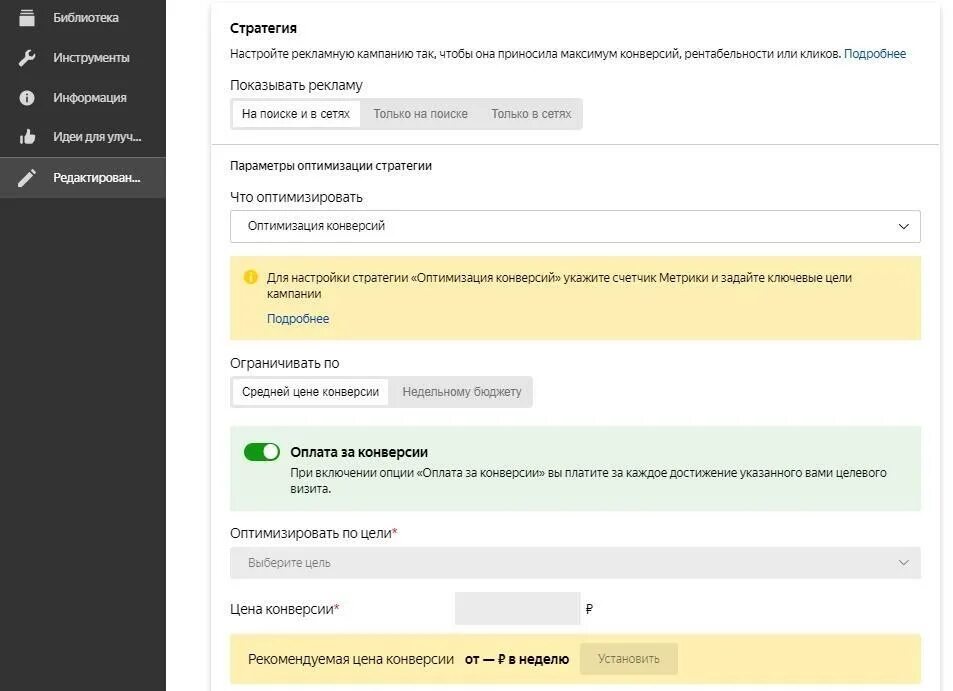The image size is (953, 691).
Task: Click the Инструменты wrench icon
Action: point(27,58)
